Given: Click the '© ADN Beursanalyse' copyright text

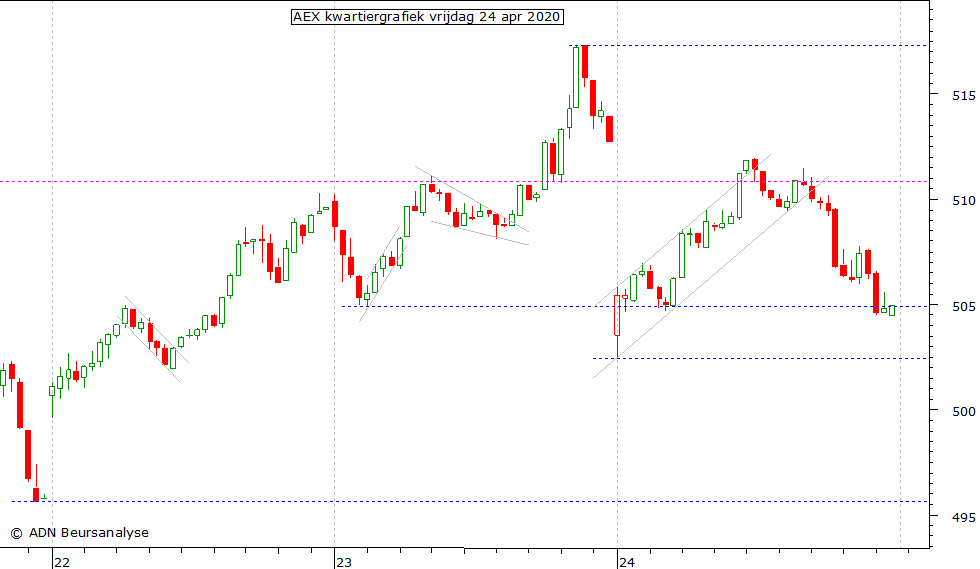Looking at the screenshot, I should coord(79,533).
